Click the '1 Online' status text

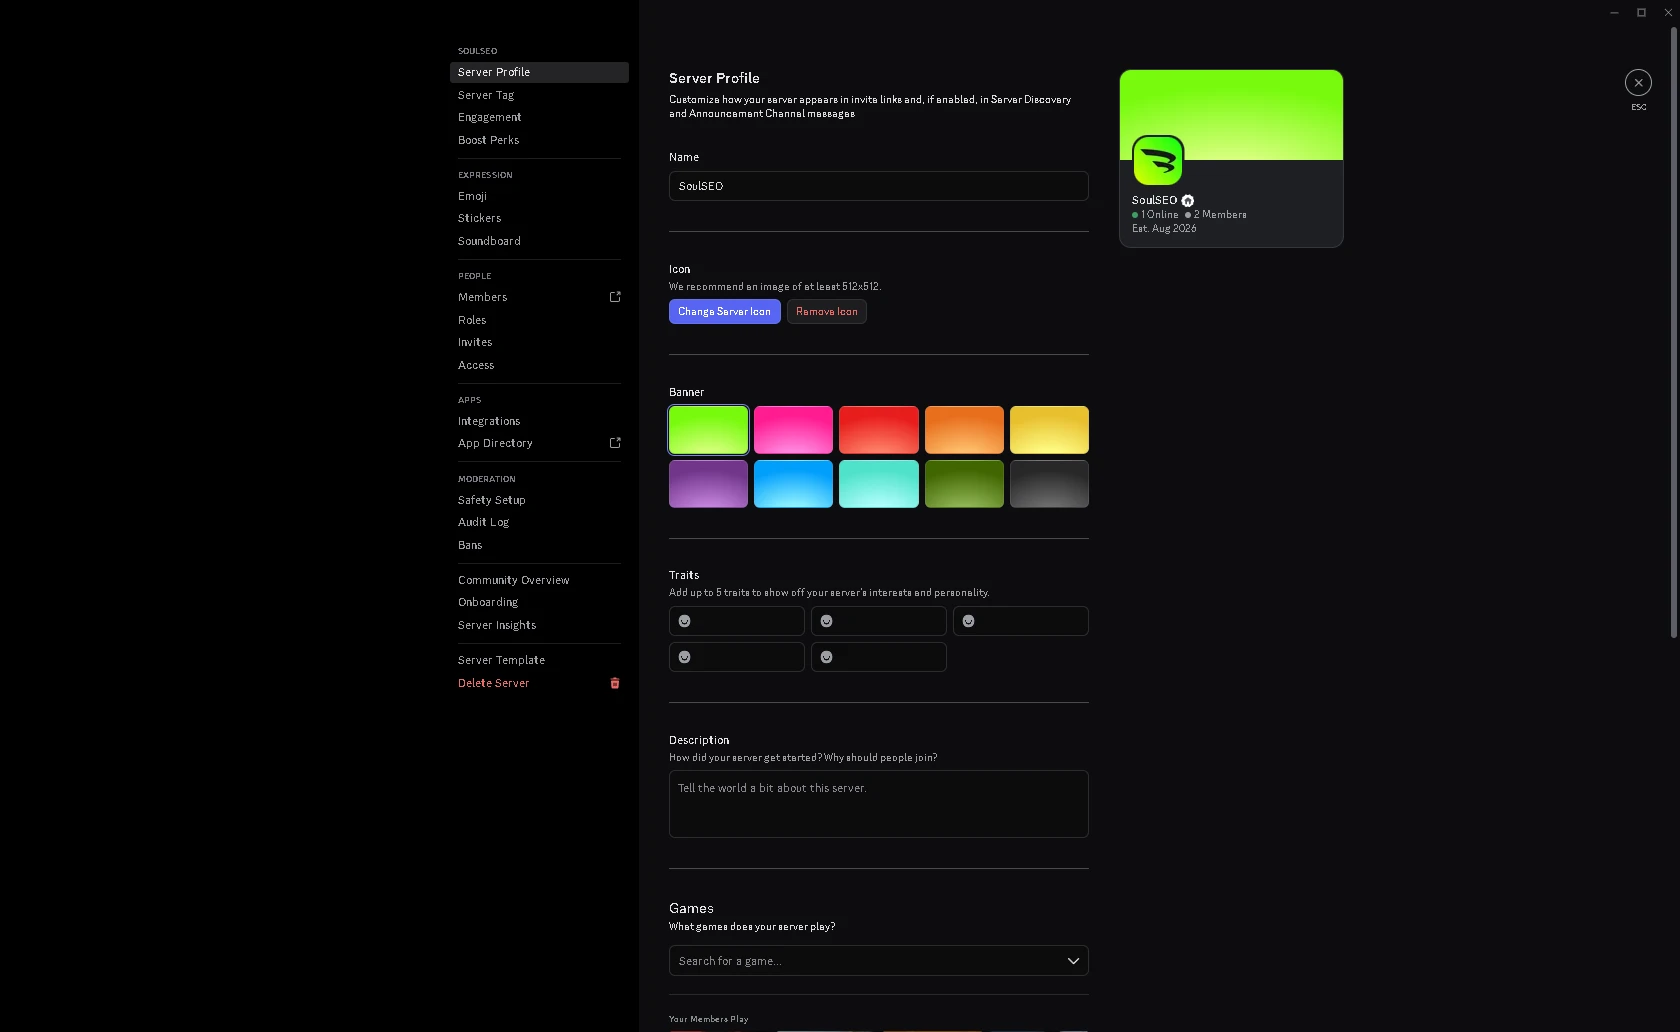point(1160,215)
